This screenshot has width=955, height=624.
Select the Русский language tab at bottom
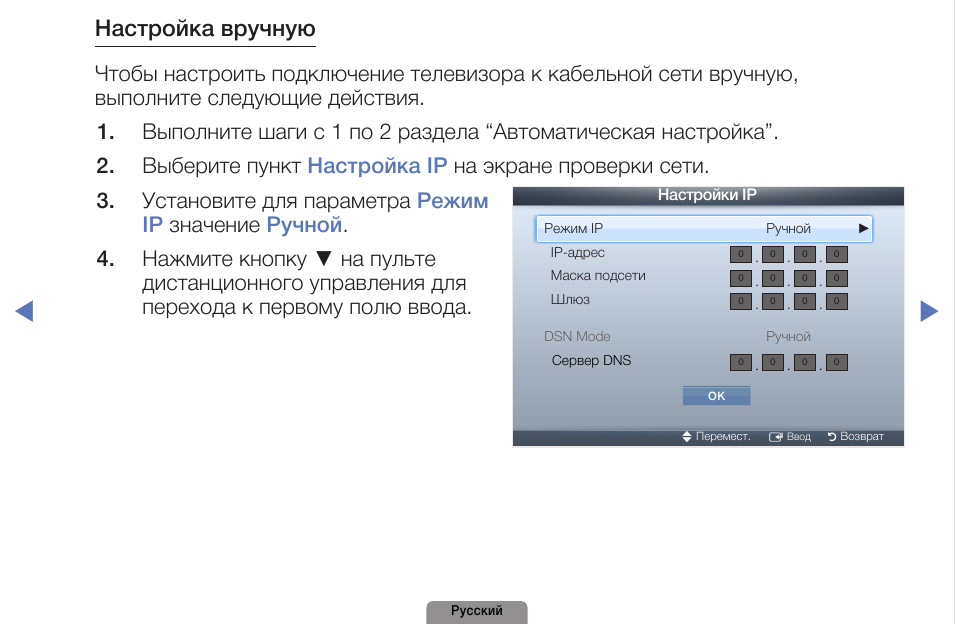tap(476, 611)
